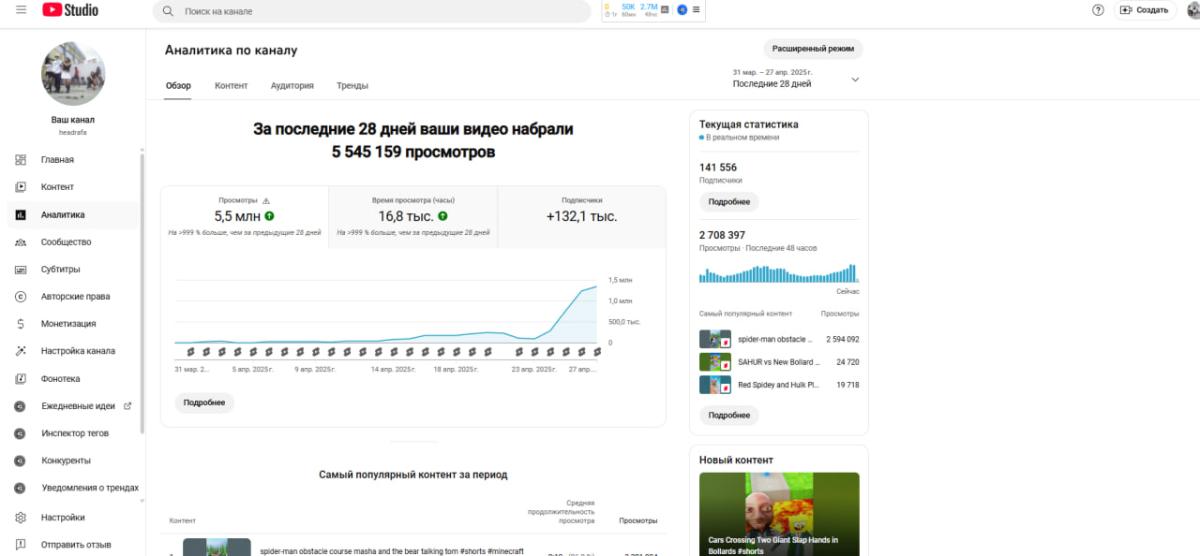Click the Новый контент heading
1200x556 pixels.
point(736,460)
